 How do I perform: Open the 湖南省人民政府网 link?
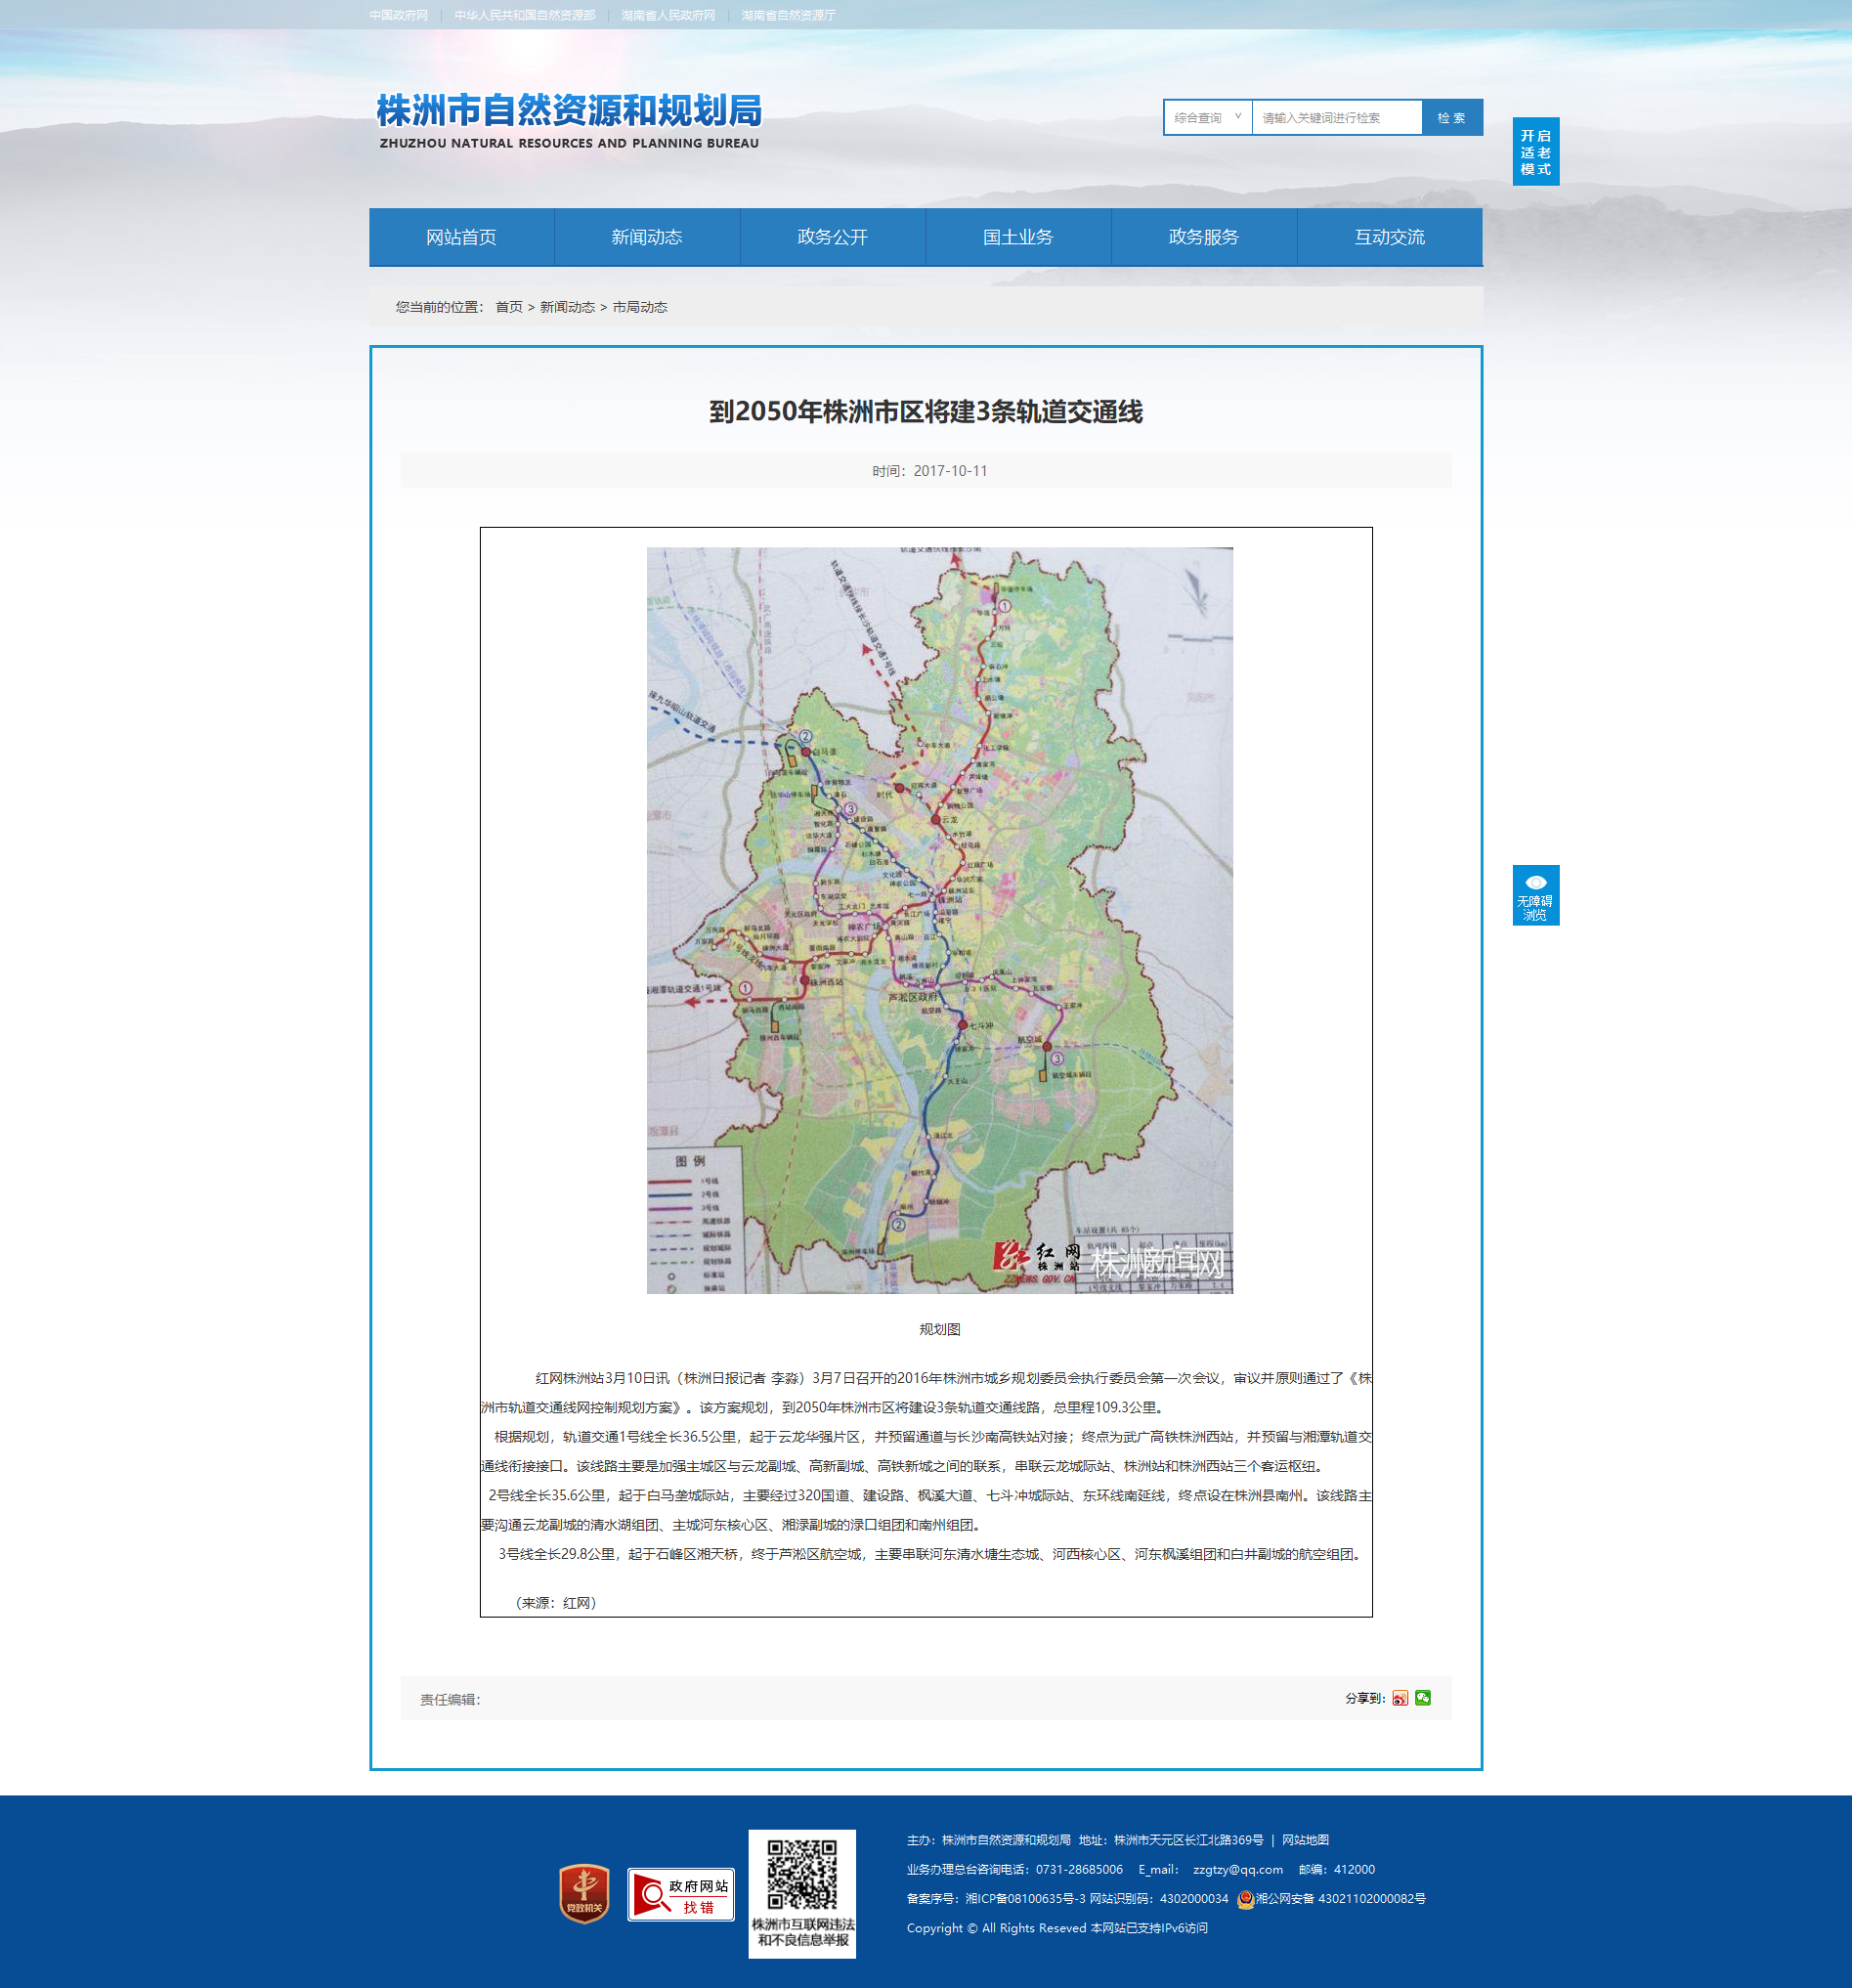point(668,15)
